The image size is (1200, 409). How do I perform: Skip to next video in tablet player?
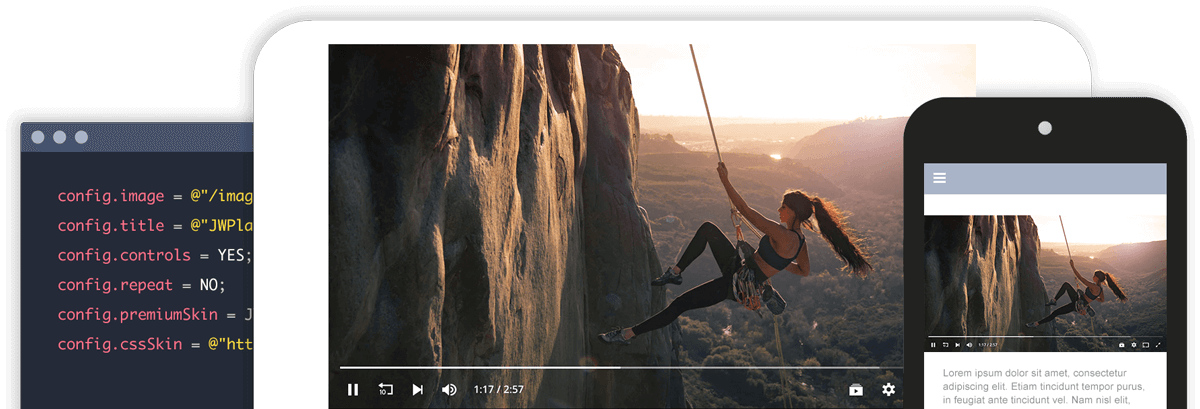[418, 390]
